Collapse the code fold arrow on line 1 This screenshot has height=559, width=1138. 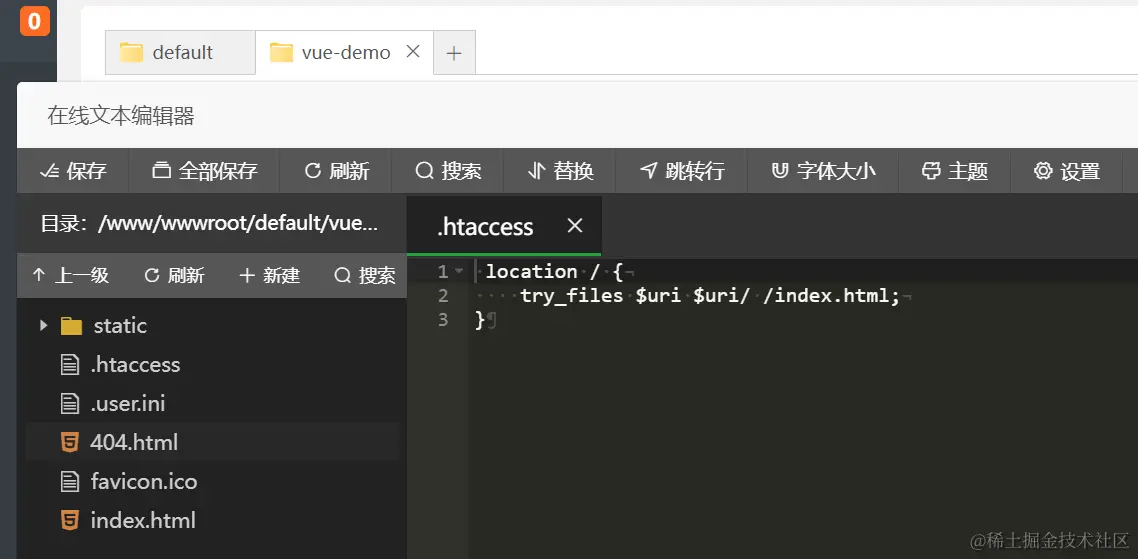click(459, 271)
